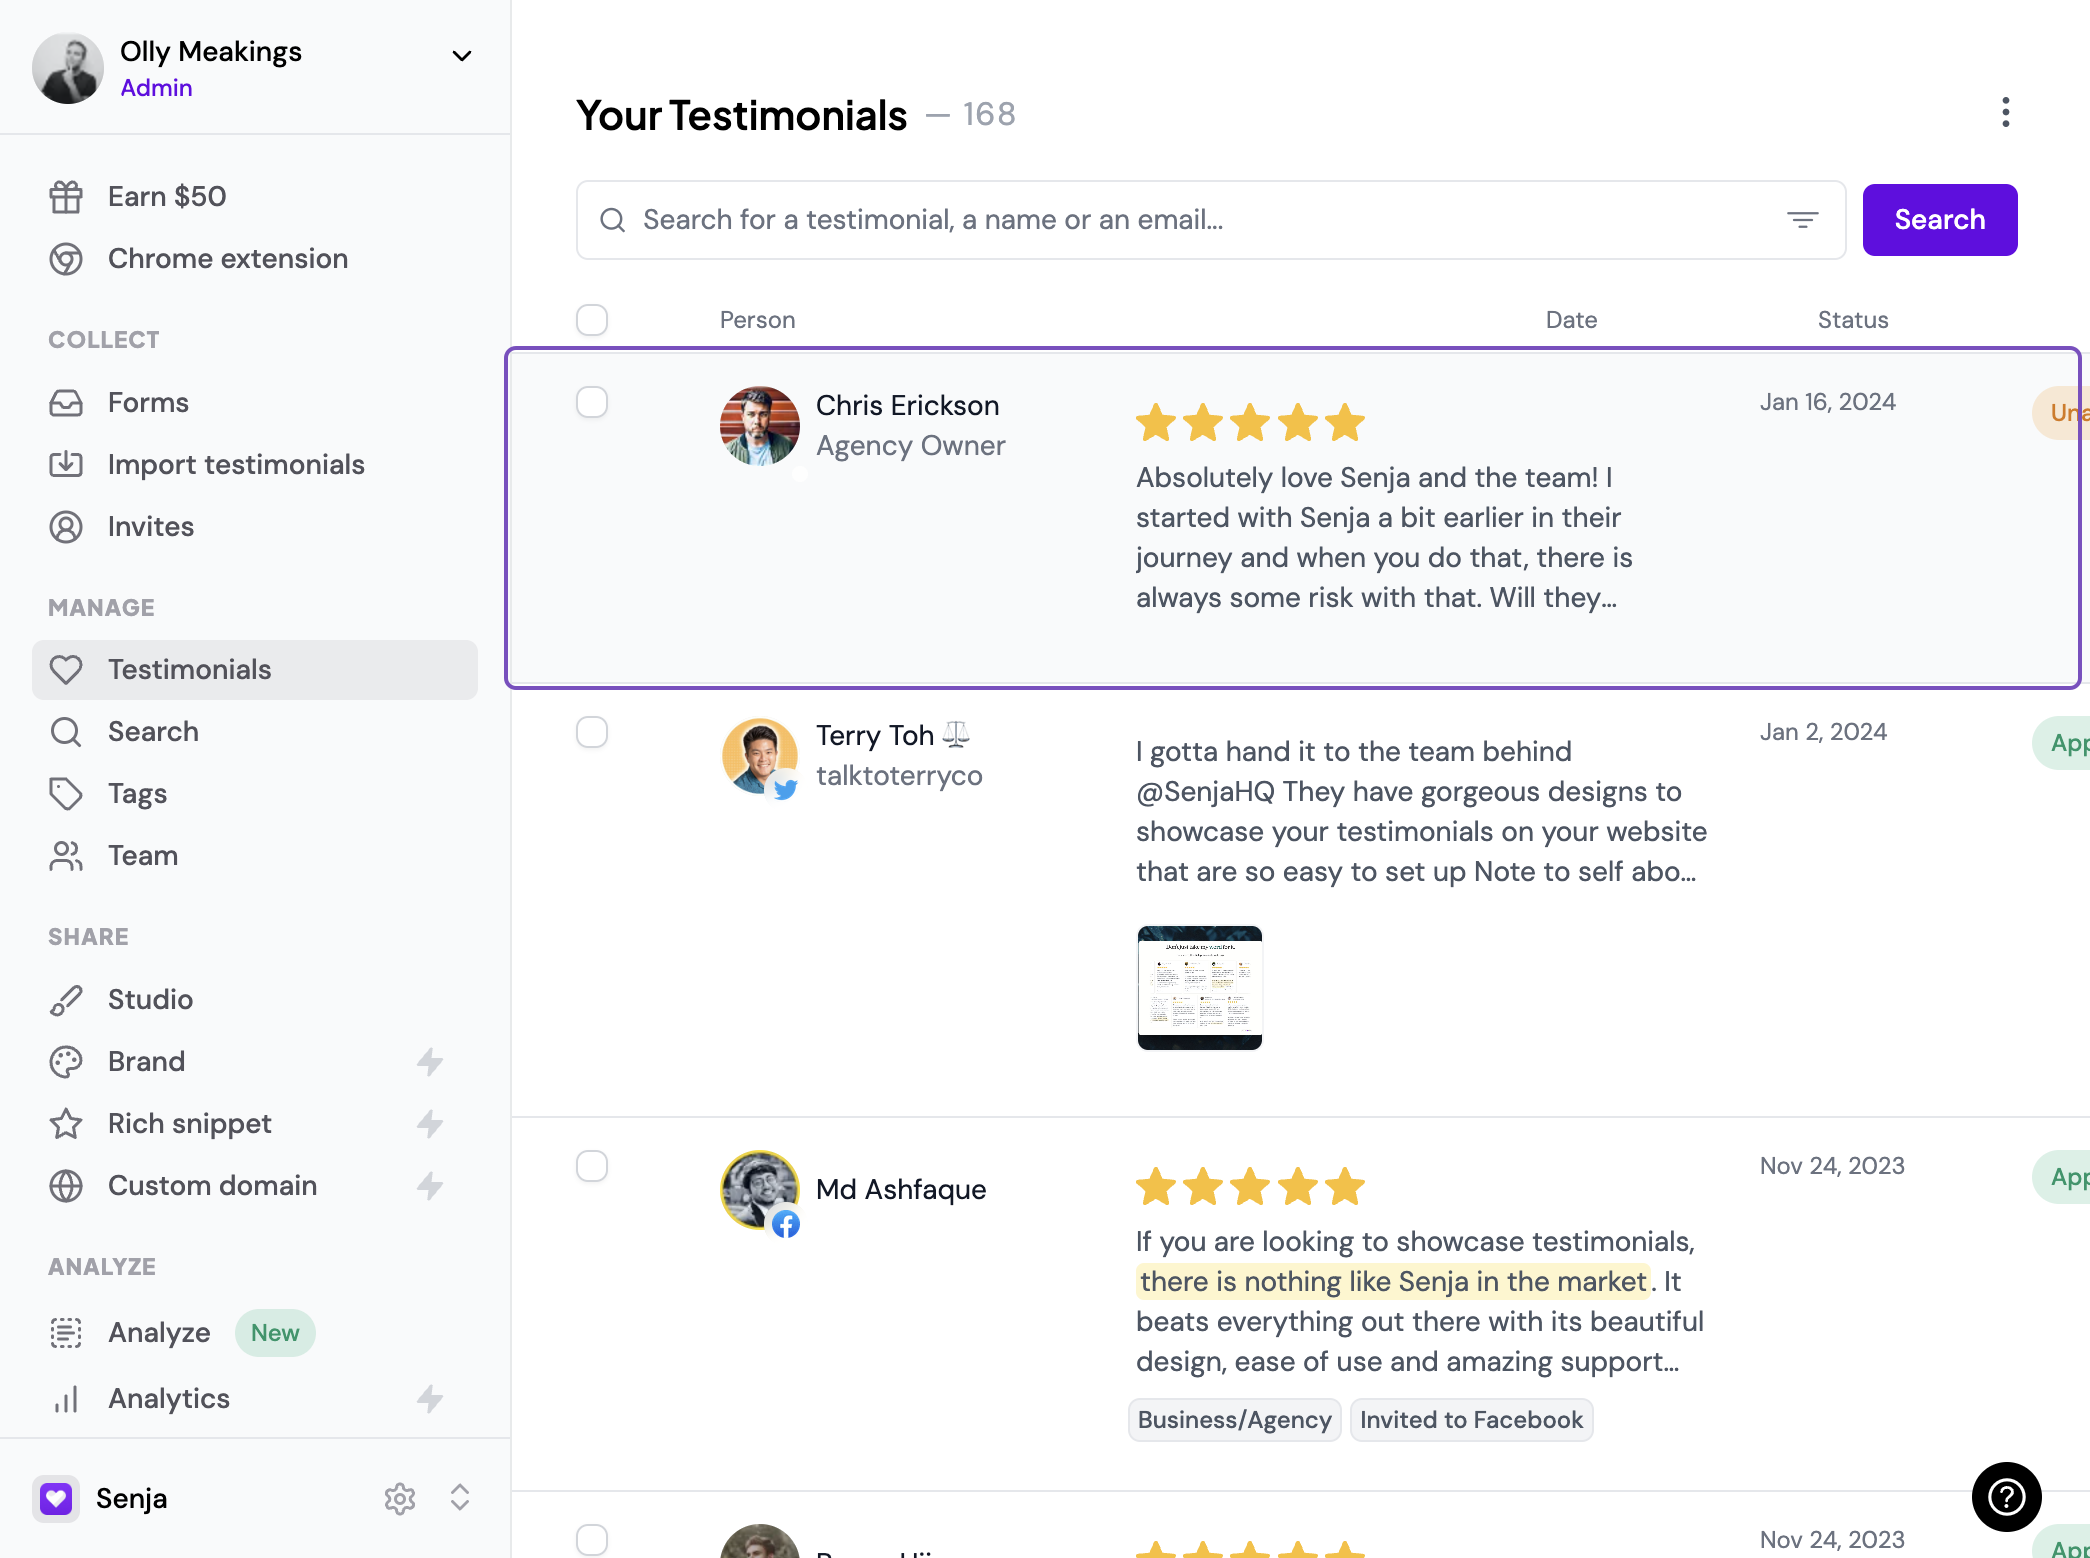Click Chris Erickson's Unapproved status badge
This screenshot has height=1558, width=2090.
point(2062,412)
